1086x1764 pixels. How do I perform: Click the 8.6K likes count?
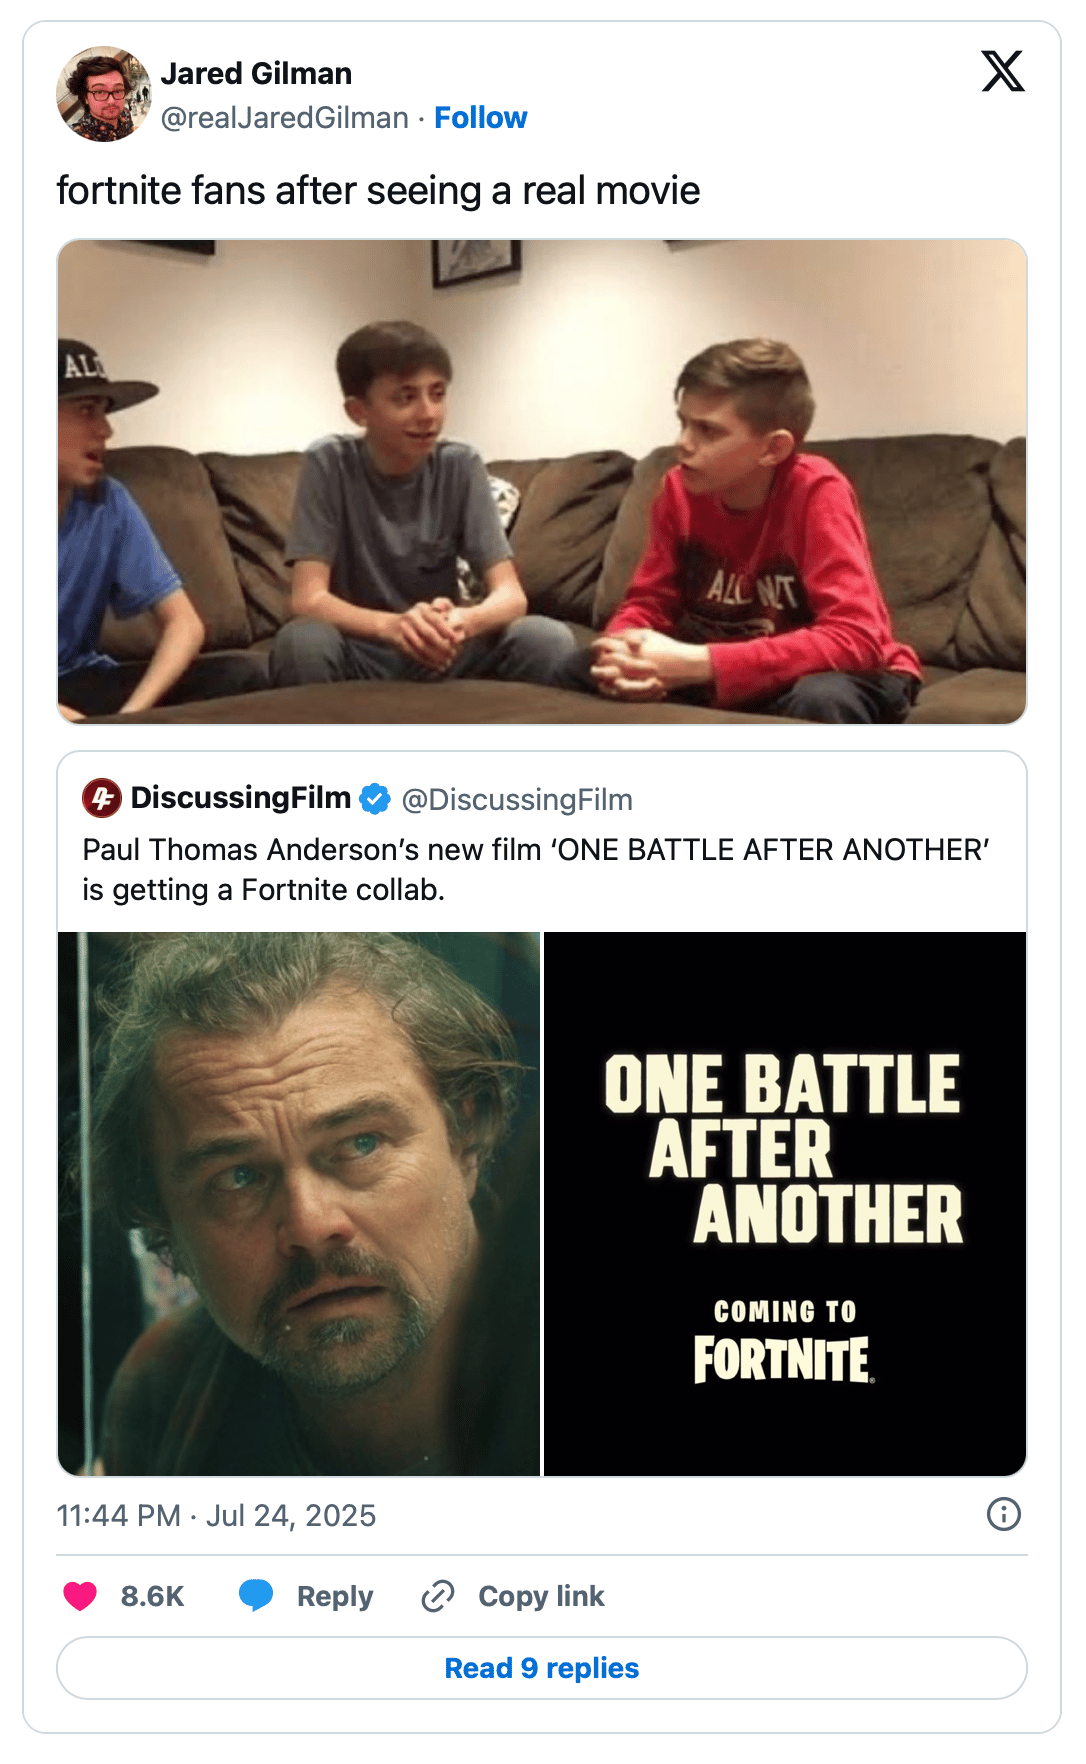click(x=152, y=1597)
